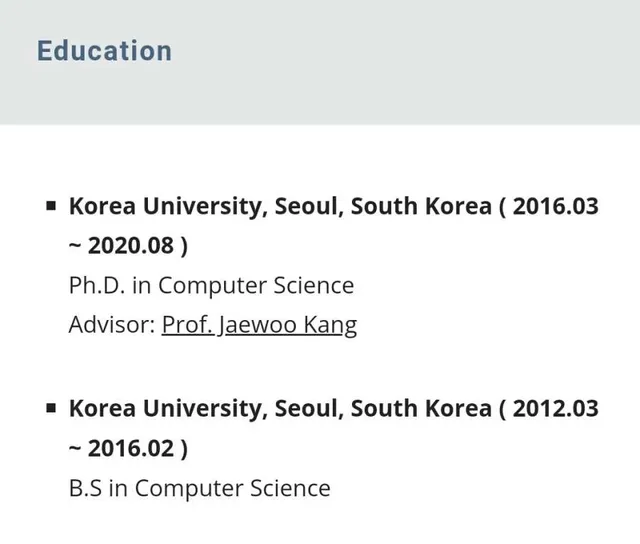The height and width of the screenshot is (544, 640).
Task: Click Korea University title in the Ph.D. entry
Action: coord(165,207)
